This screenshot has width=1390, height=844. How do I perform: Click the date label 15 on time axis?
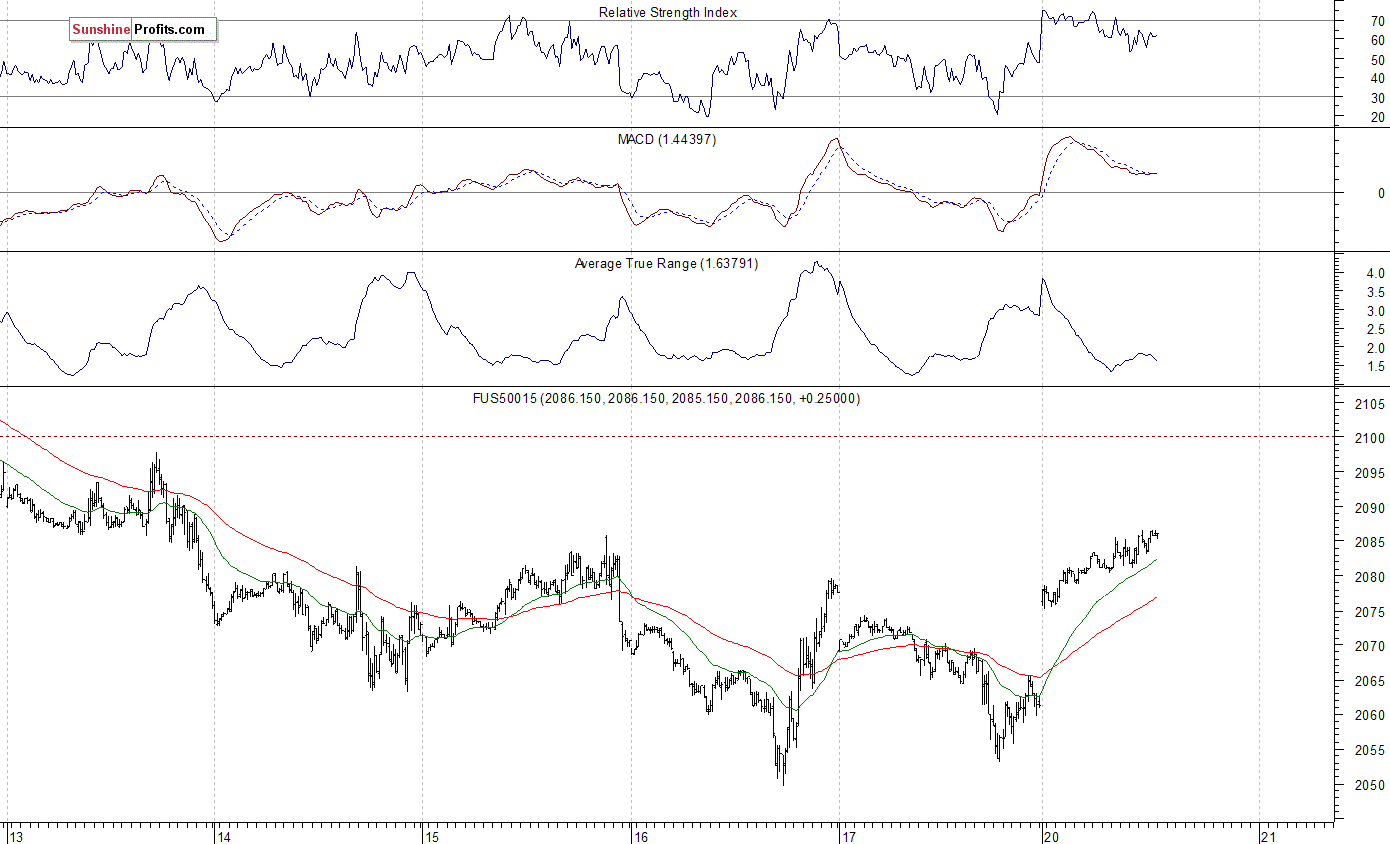[432, 836]
